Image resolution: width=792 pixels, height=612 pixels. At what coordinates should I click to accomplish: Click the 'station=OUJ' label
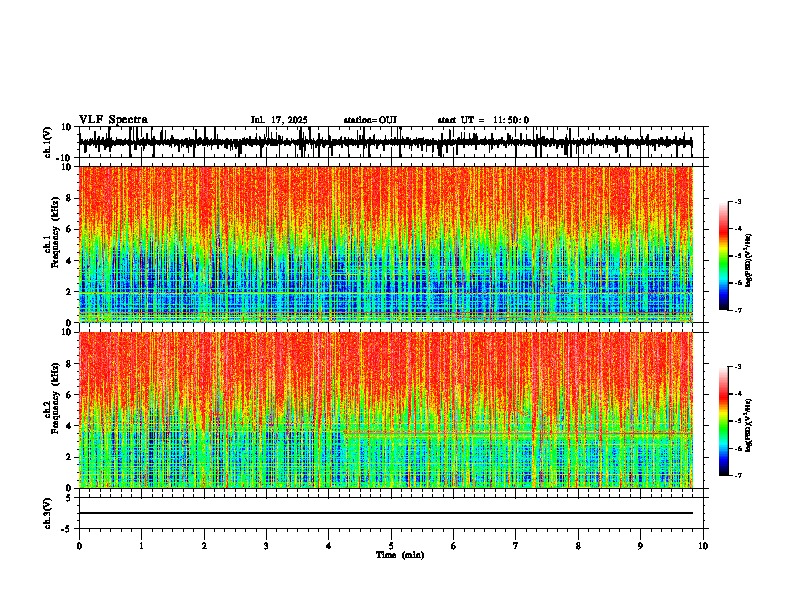click(x=370, y=120)
